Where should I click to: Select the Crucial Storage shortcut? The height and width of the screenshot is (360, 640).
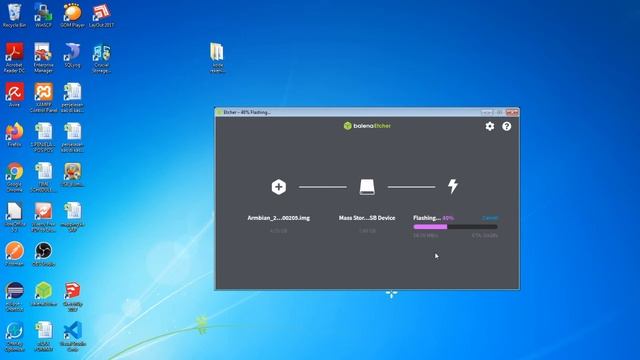point(101,58)
